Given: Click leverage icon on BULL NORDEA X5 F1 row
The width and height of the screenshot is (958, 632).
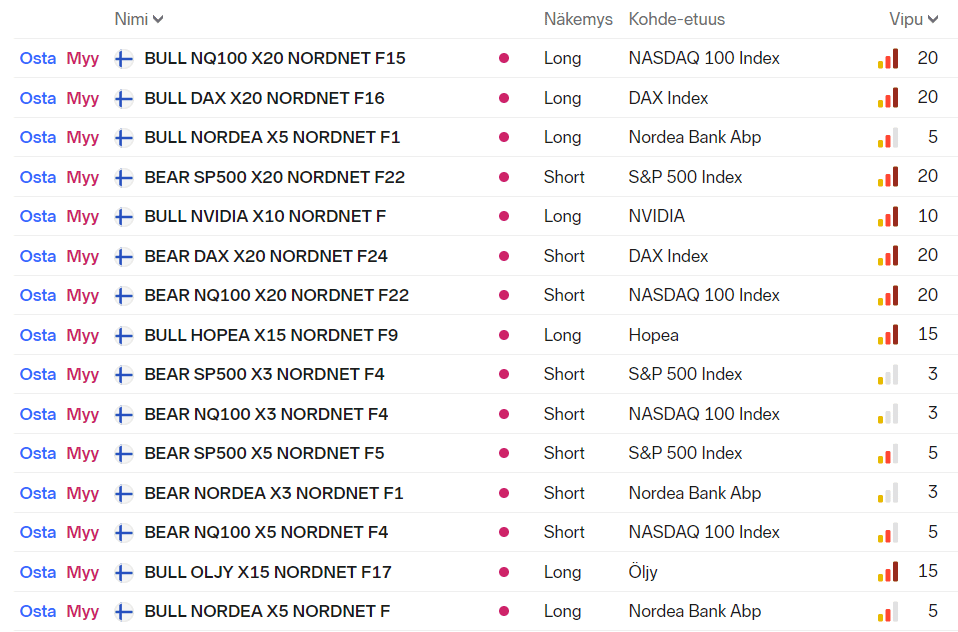Looking at the screenshot, I should (x=888, y=138).
